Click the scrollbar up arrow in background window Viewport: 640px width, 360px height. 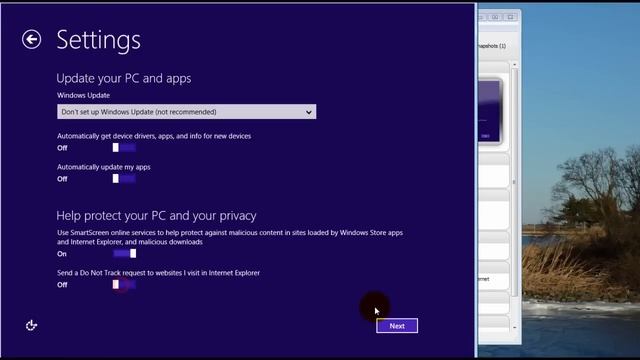pos(514,65)
